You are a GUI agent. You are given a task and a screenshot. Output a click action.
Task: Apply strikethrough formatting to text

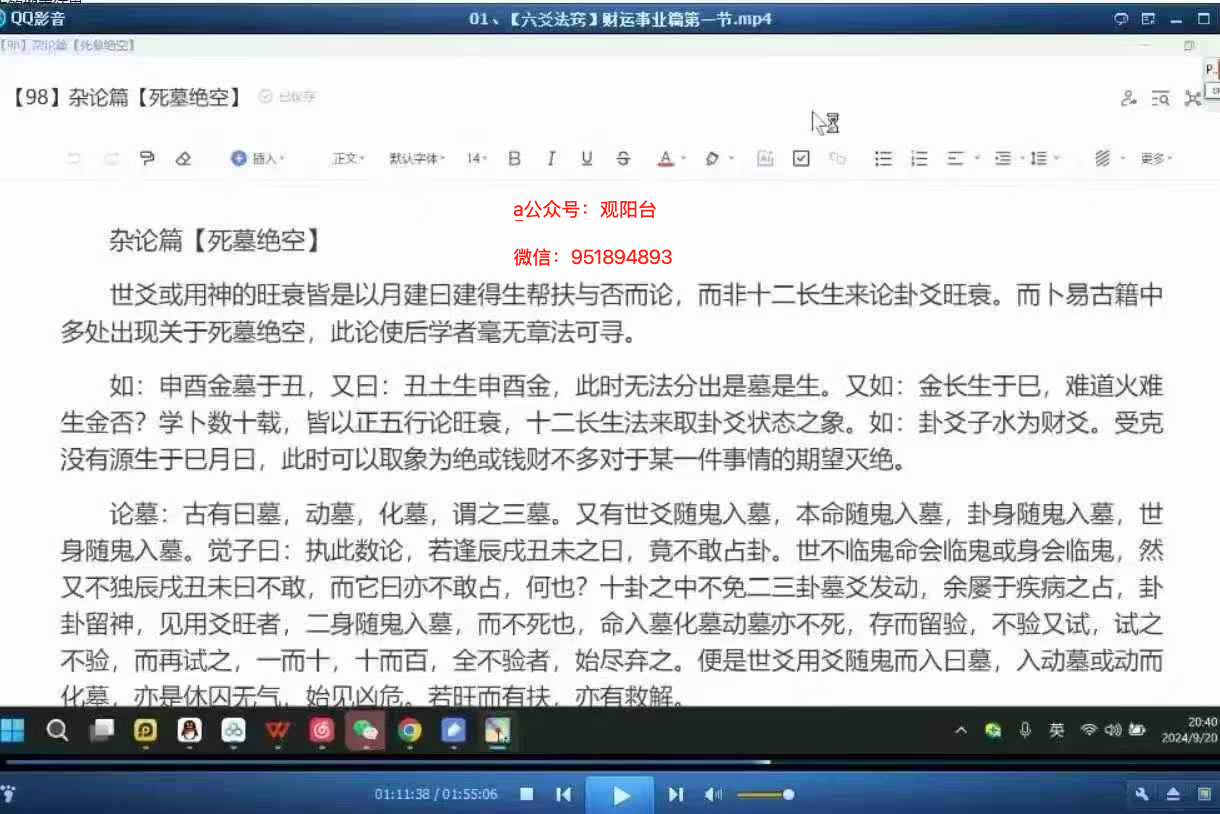click(x=624, y=158)
